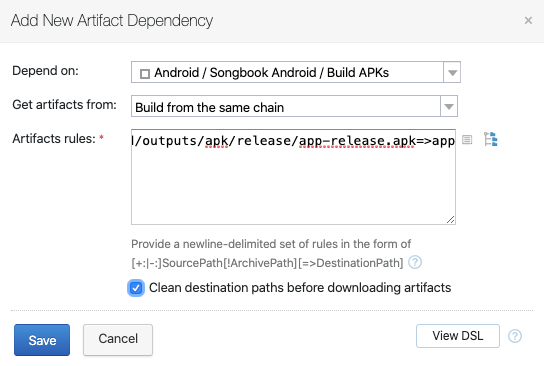Click the 'Clean destination paths before downloading artifacts' label
The height and width of the screenshot is (366, 544).
[300, 288]
